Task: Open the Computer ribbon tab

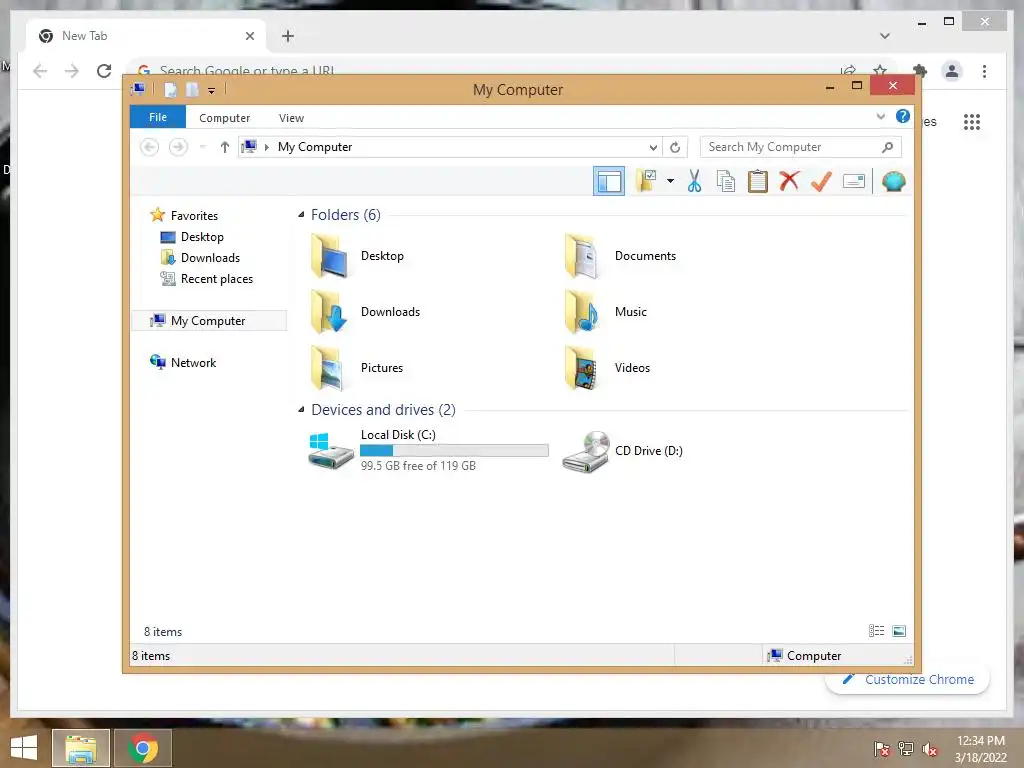Action: point(225,118)
